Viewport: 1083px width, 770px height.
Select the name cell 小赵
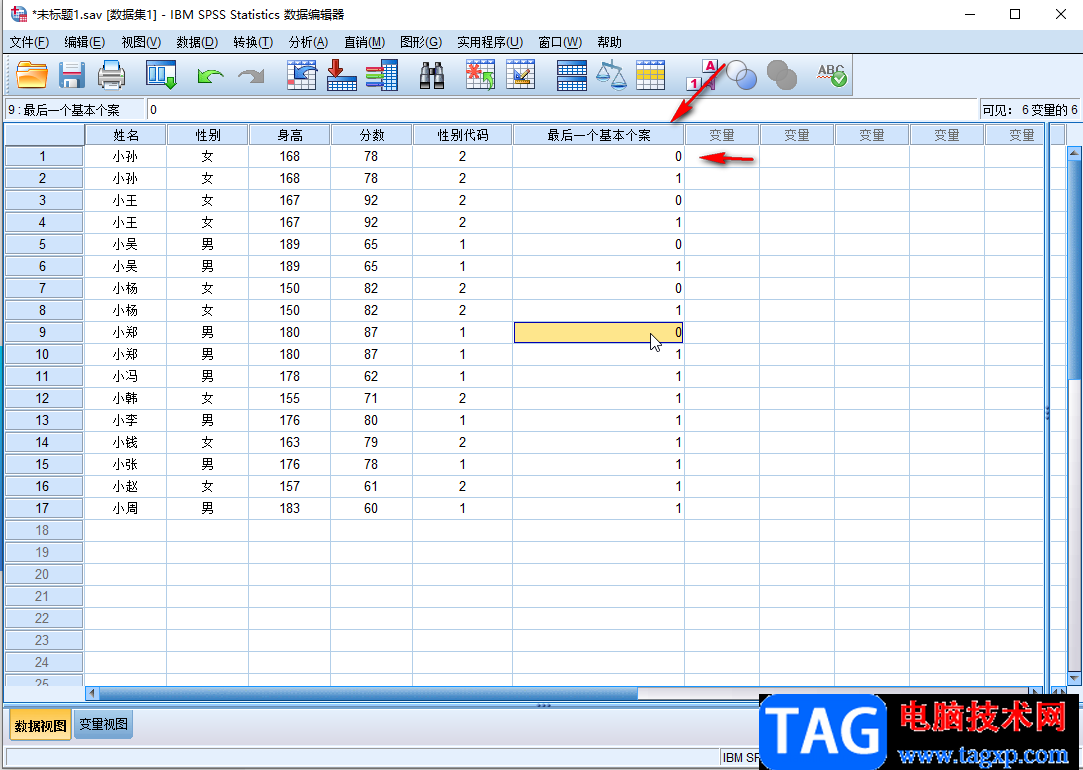point(125,486)
